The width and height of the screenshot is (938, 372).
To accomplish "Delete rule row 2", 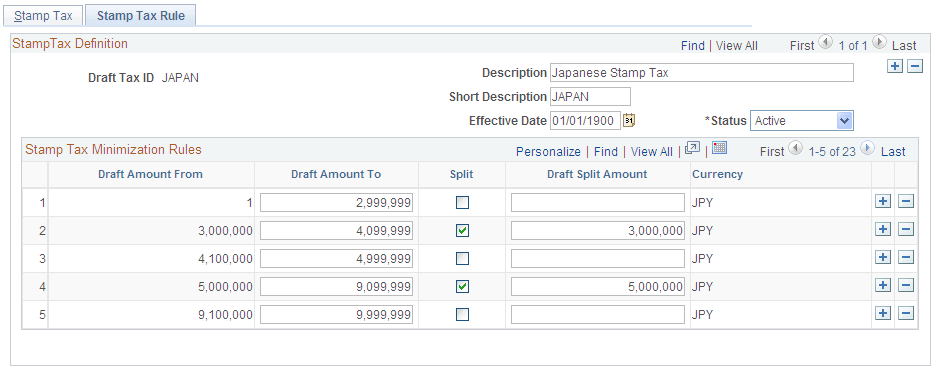I will [906, 230].
